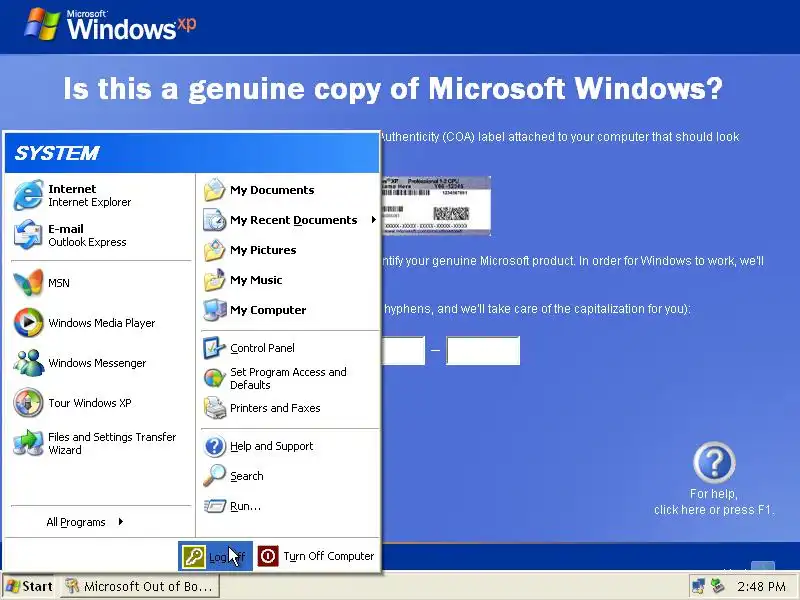Click the Help and Support question icon

(x=214, y=446)
